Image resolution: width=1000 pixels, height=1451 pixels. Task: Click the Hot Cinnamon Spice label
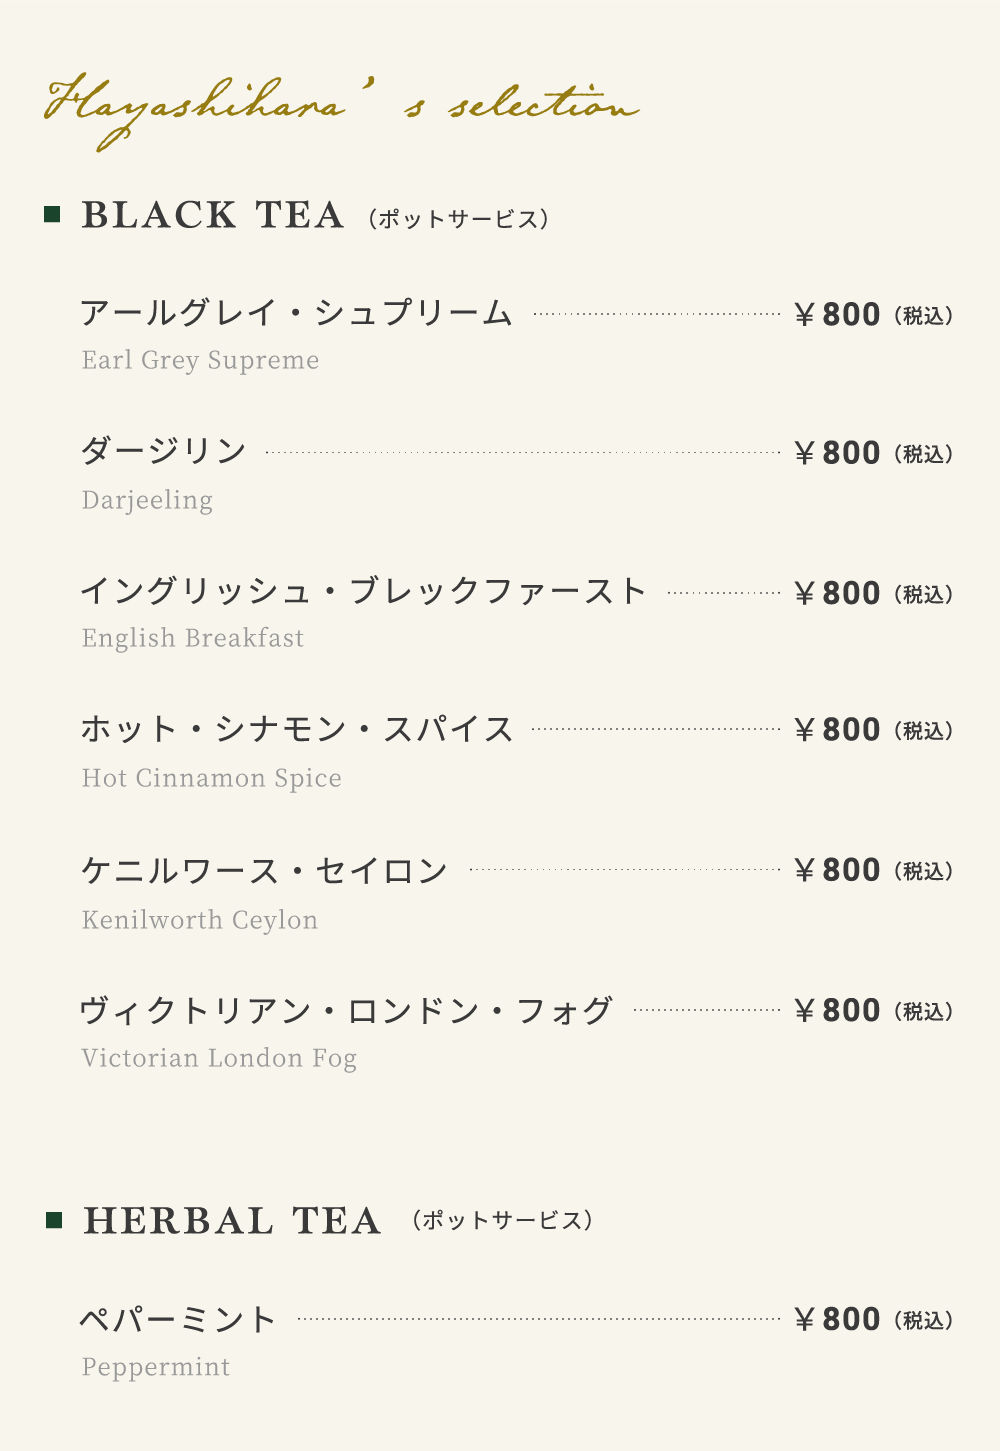211,778
